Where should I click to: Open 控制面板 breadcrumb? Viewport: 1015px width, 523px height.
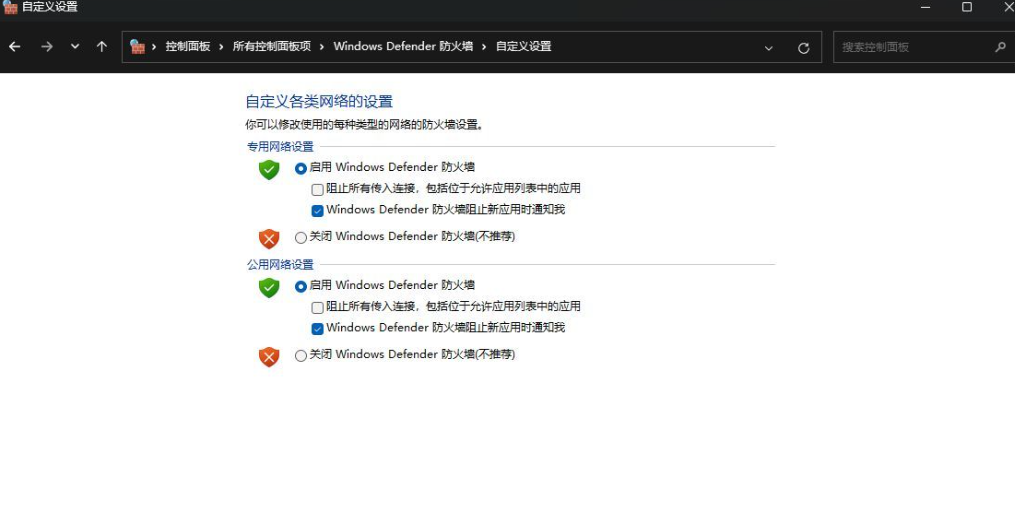point(188,47)
